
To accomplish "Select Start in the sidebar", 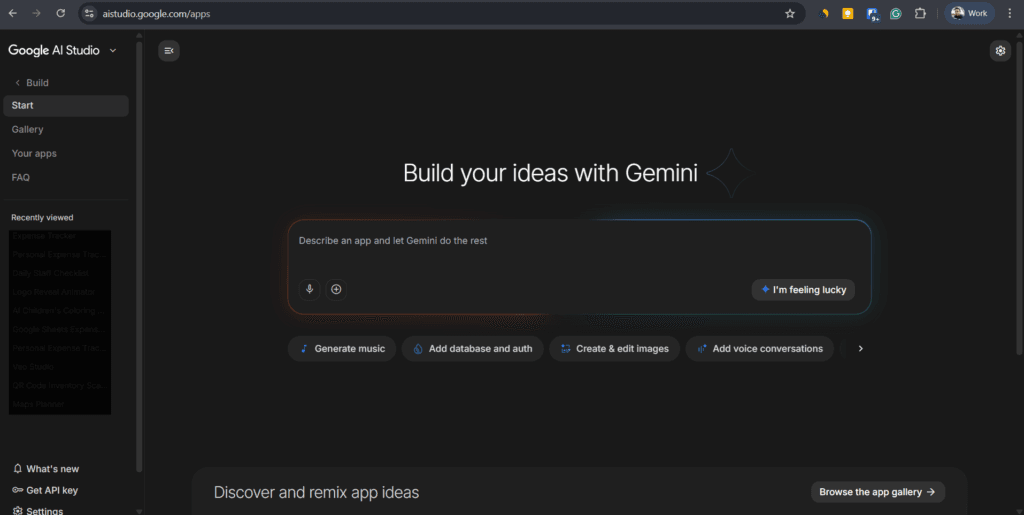I will tap(66, 106).
